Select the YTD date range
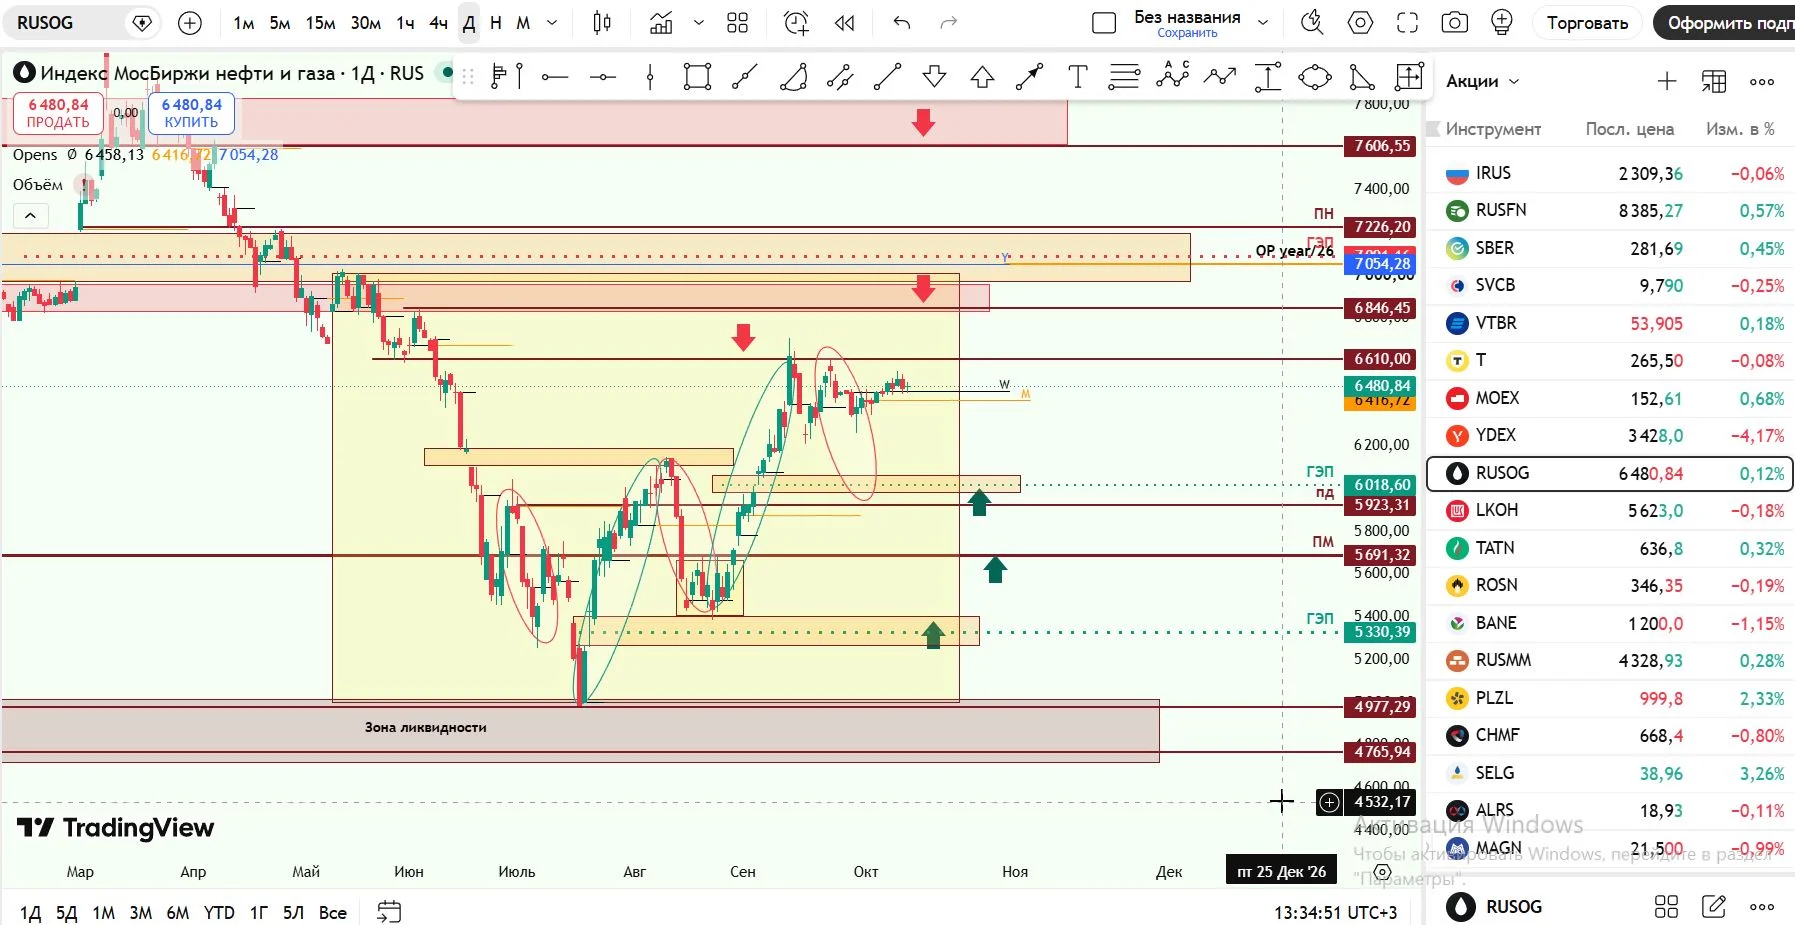Image resolution: width=1795 pixels, height=925 pixels. [219, 912]
